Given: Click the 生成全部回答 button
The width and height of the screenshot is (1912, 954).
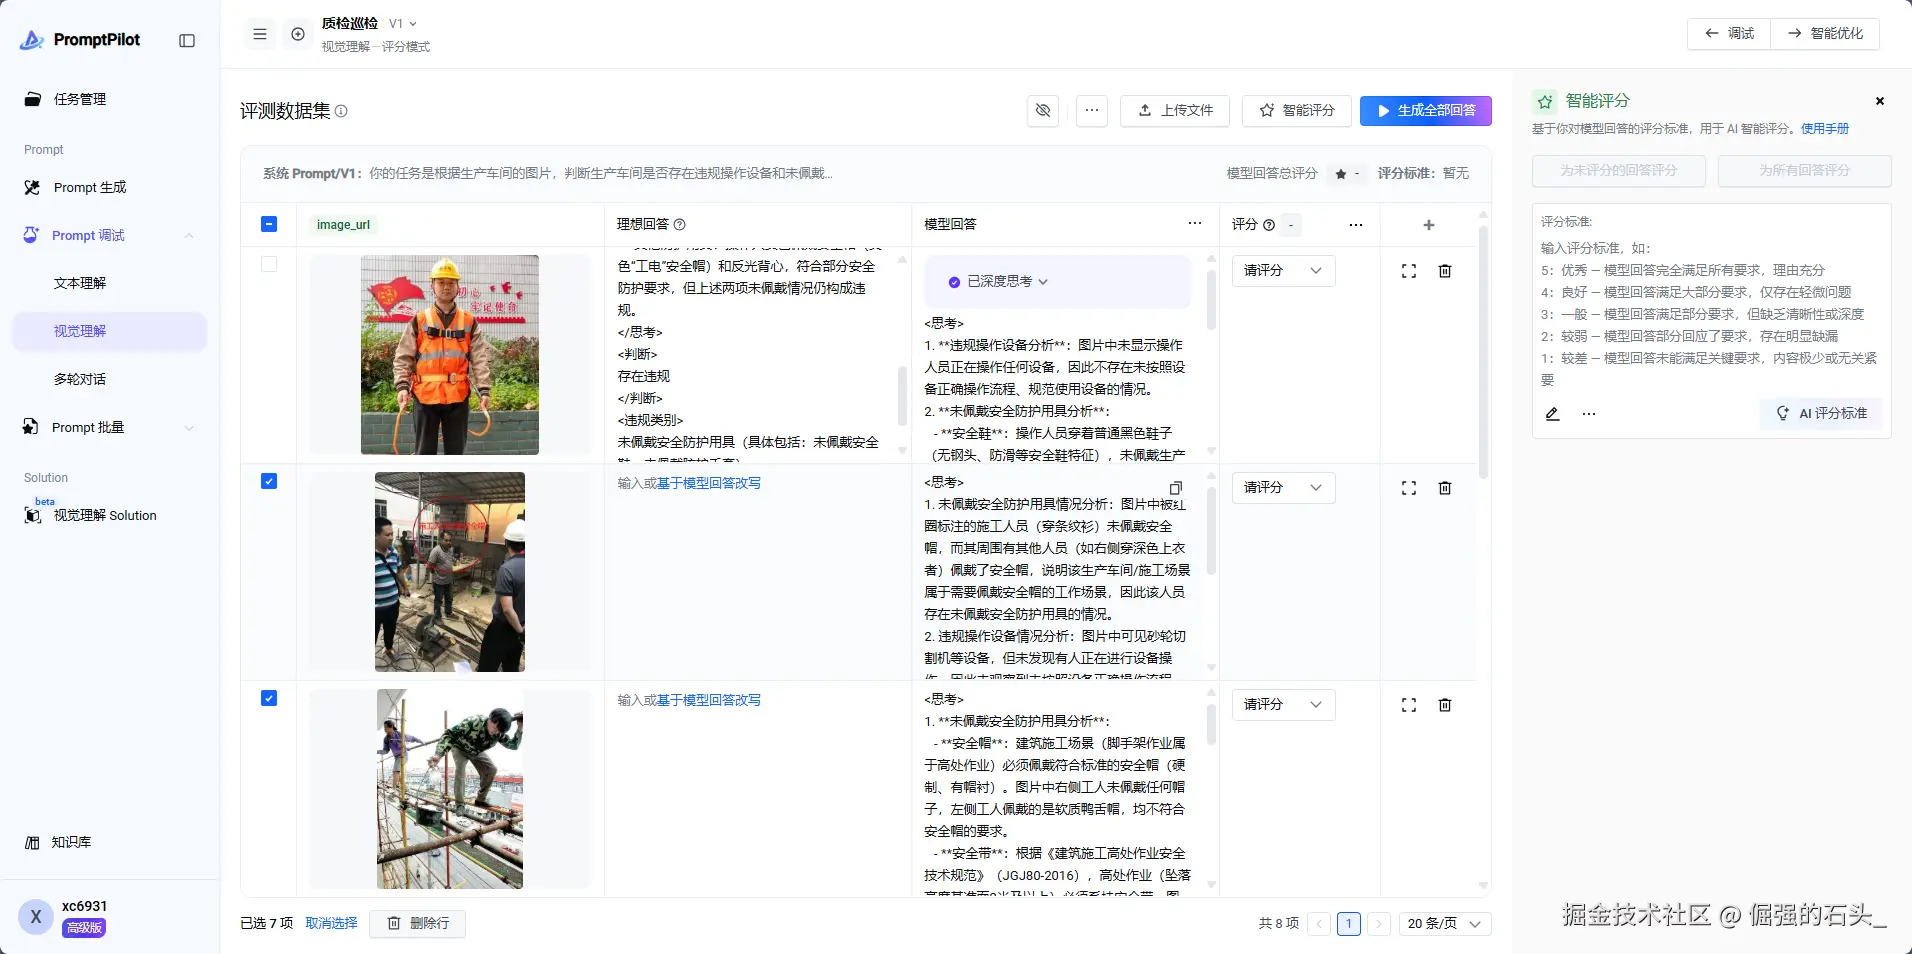Looking at the screenshot, I should click(x=1425, y=111).
